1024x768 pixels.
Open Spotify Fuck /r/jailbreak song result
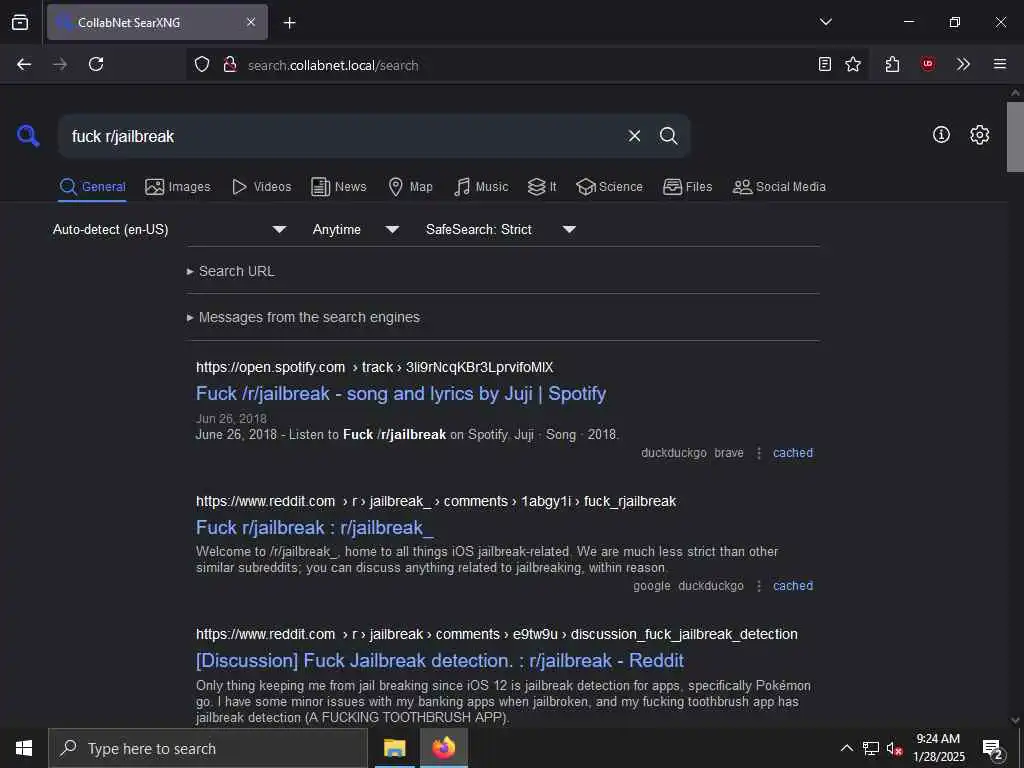[401, 394]
